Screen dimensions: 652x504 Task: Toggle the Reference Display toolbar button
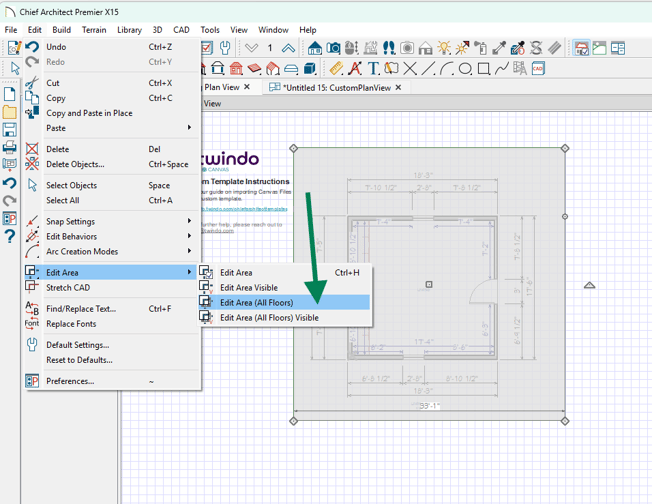(x=581, y=48)
